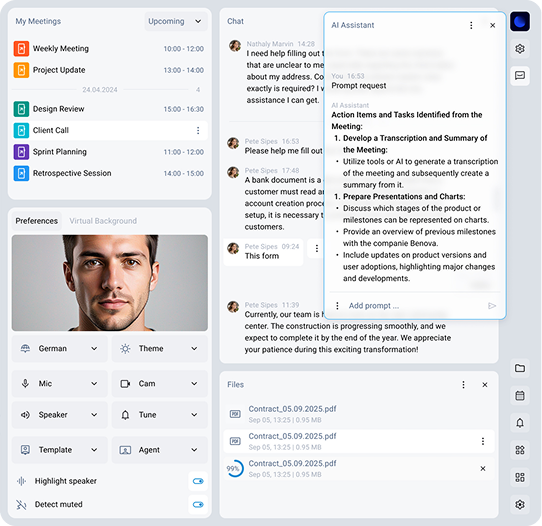
Task: Select the Client Call meeting row
Action: 110,130
